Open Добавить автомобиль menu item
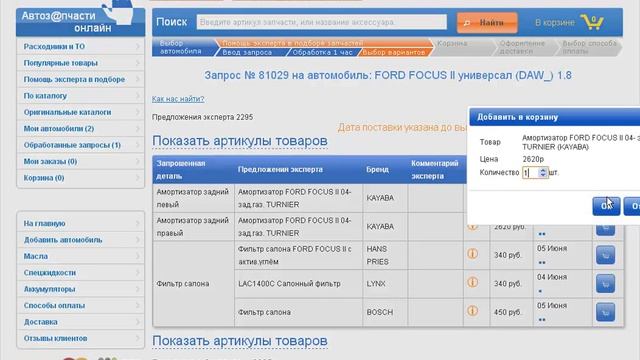Image resolution: width=640 pixels, height=360 pixels. pos(80,240)
